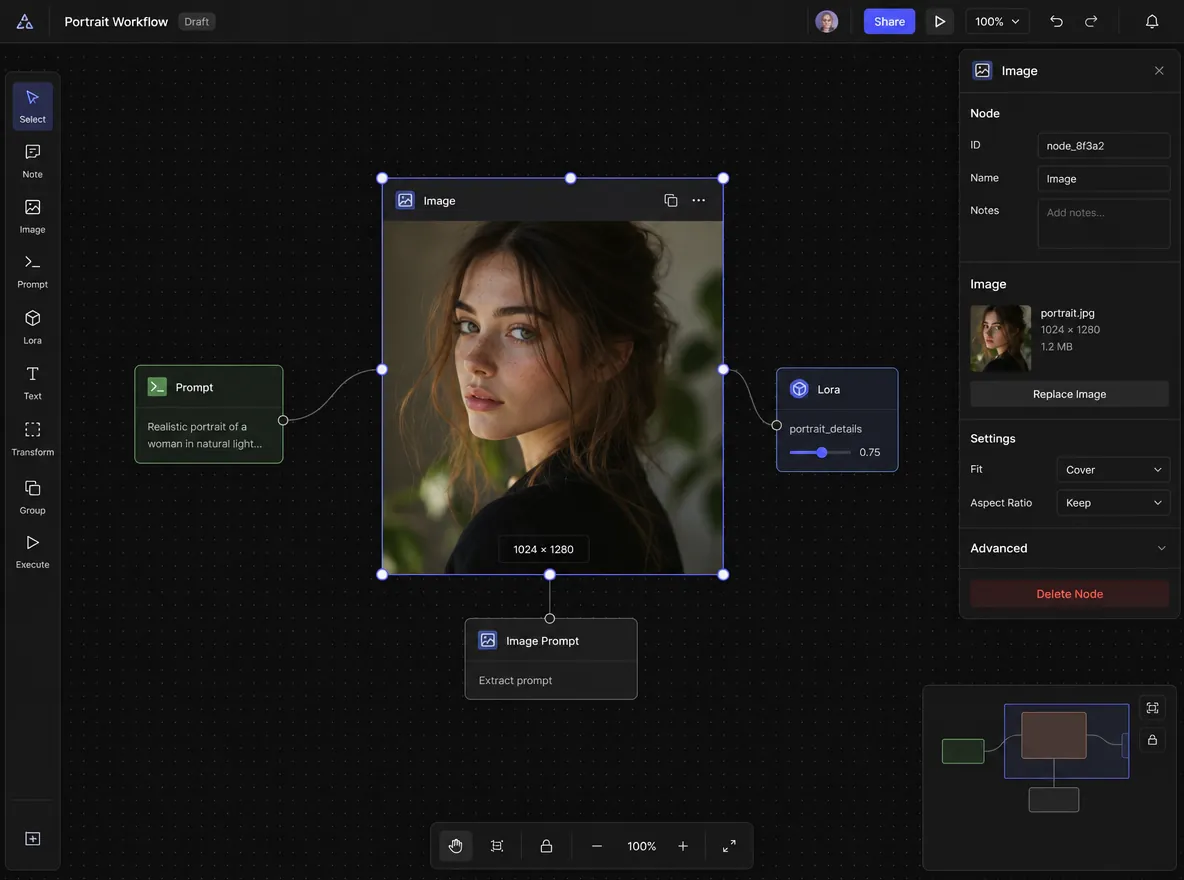The width and height of the screenshot is (1184, 880).
Task: Duplicate the Image node via copy icon
Action: click(x=671, y=200)
